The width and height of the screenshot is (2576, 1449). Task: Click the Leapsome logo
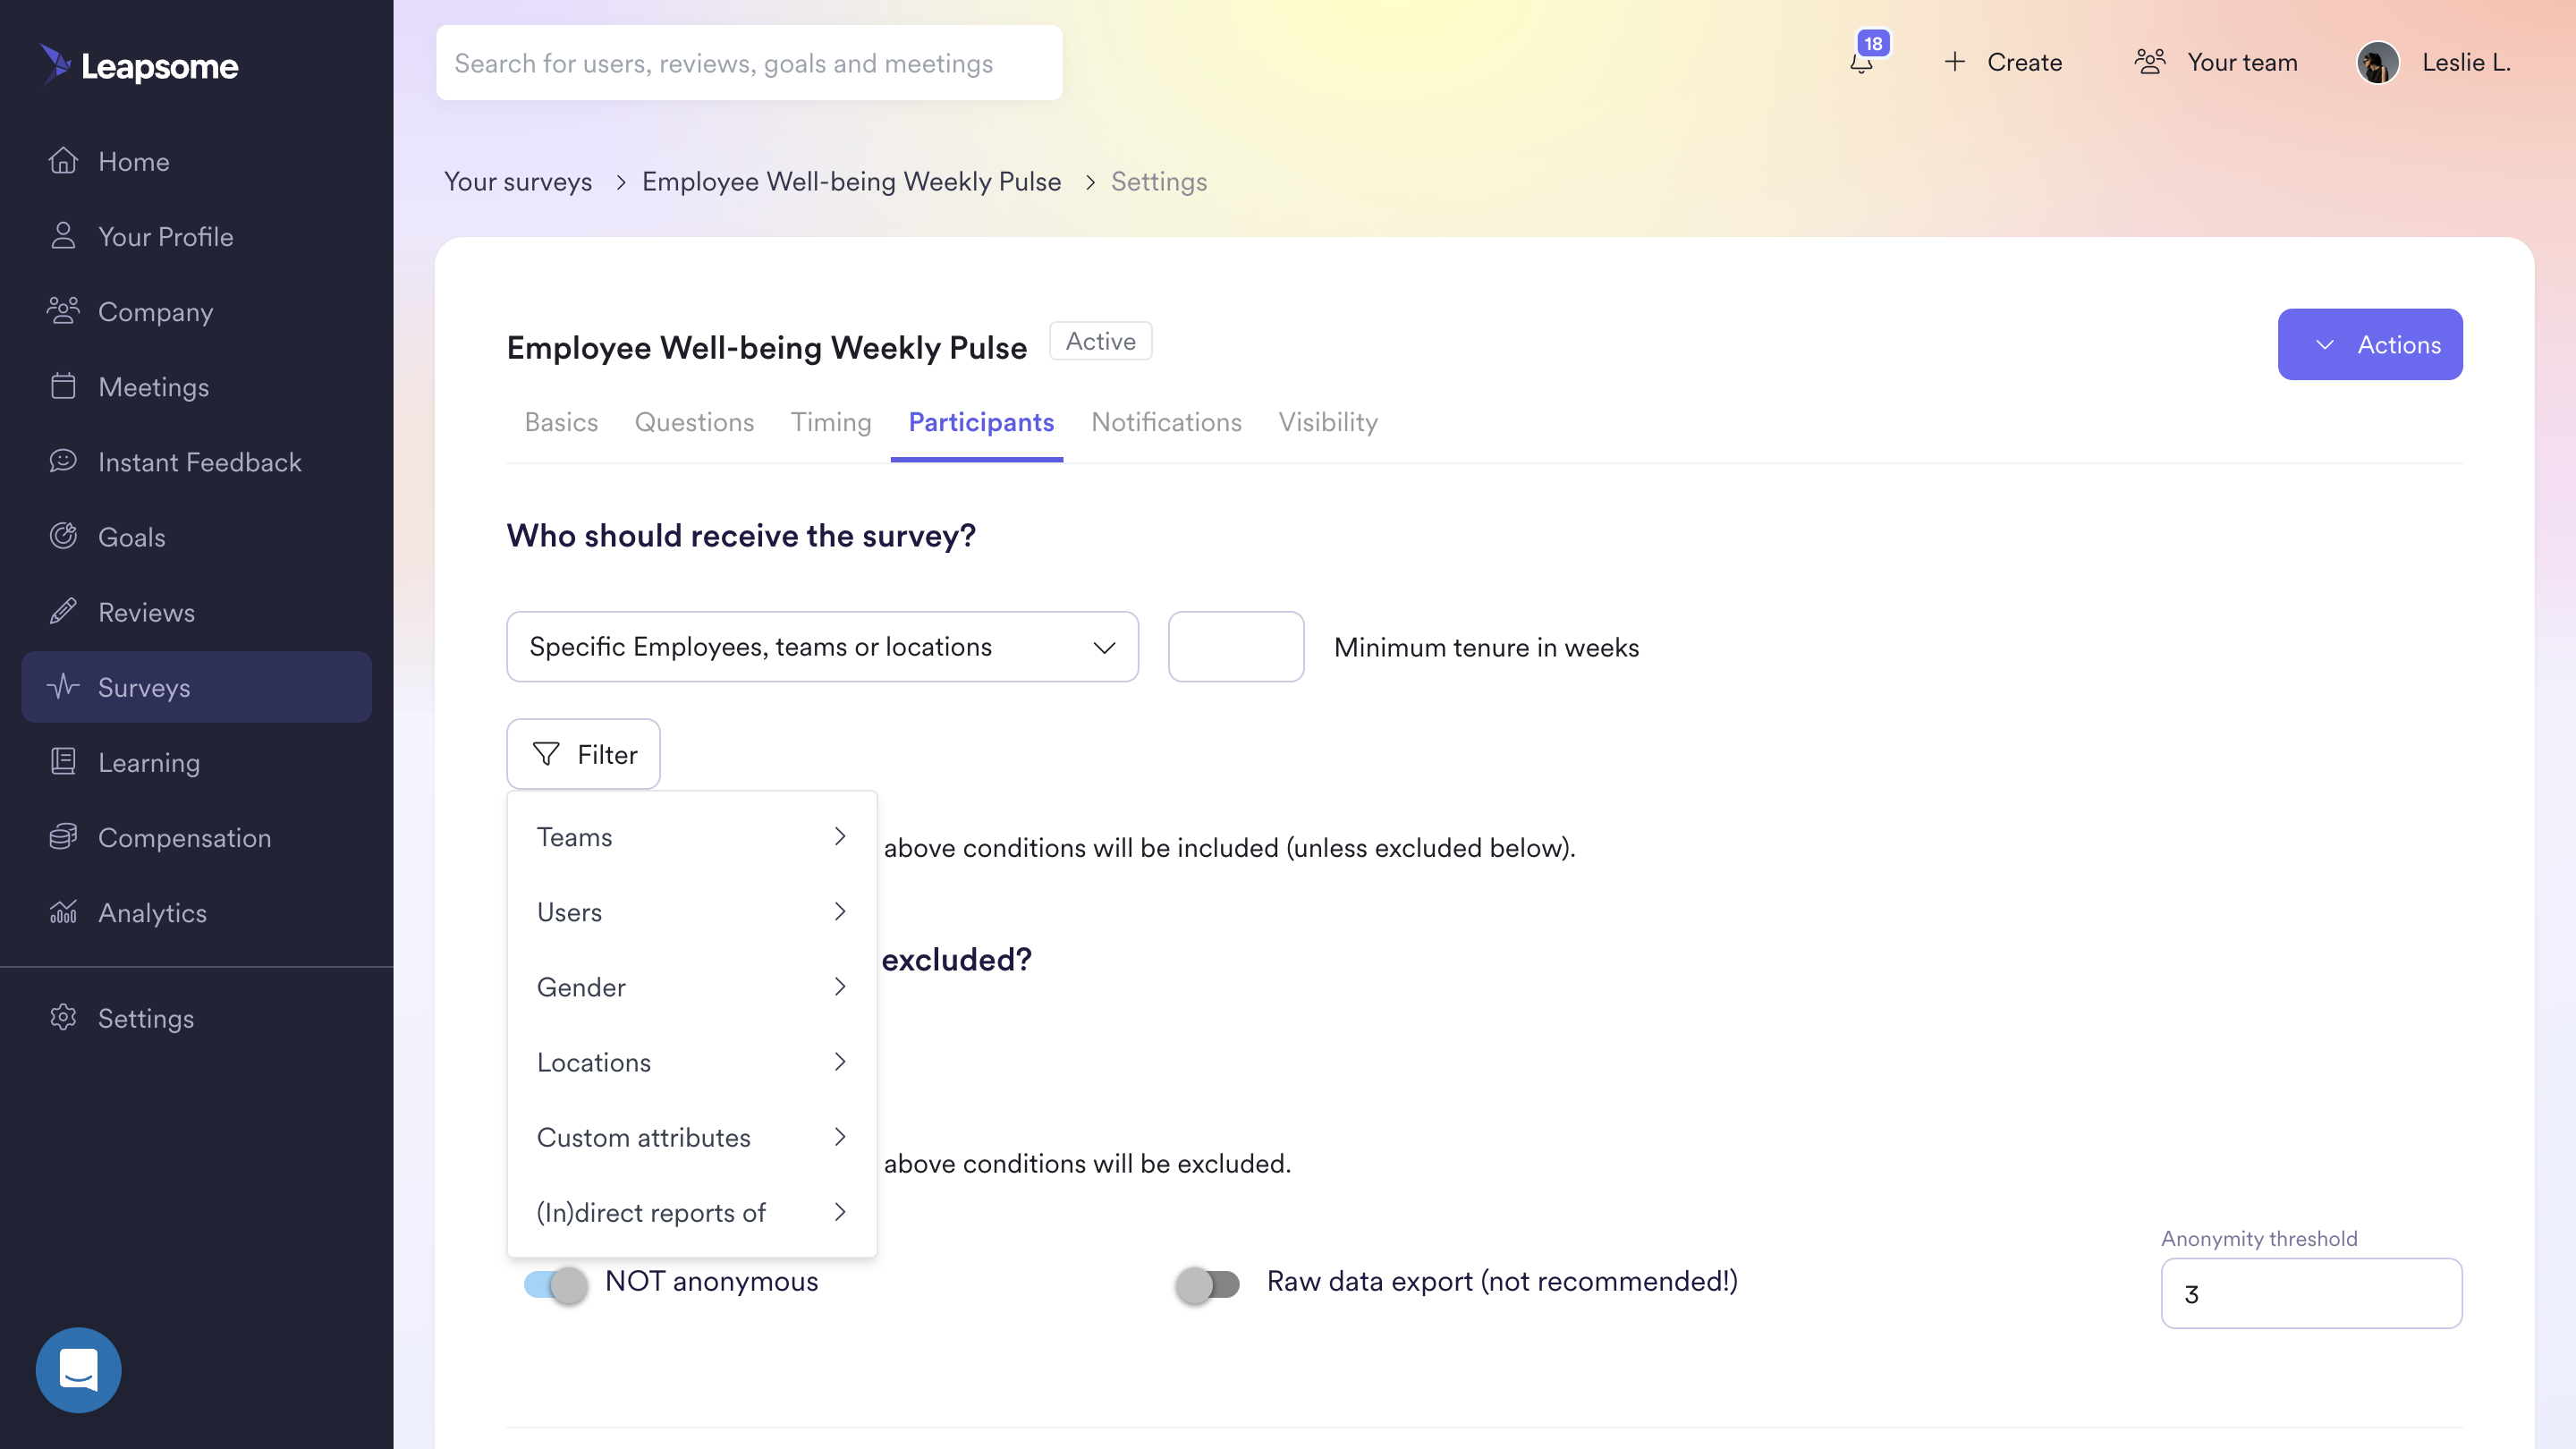tap(139, 66)
